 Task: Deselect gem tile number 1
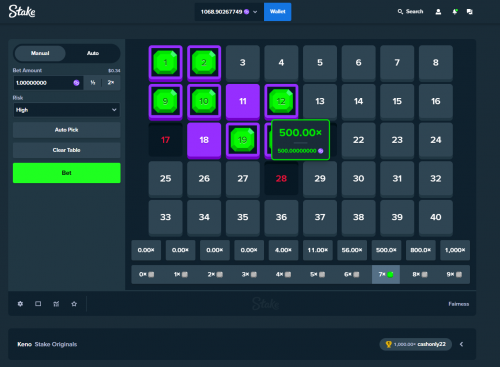pos(165,63)
